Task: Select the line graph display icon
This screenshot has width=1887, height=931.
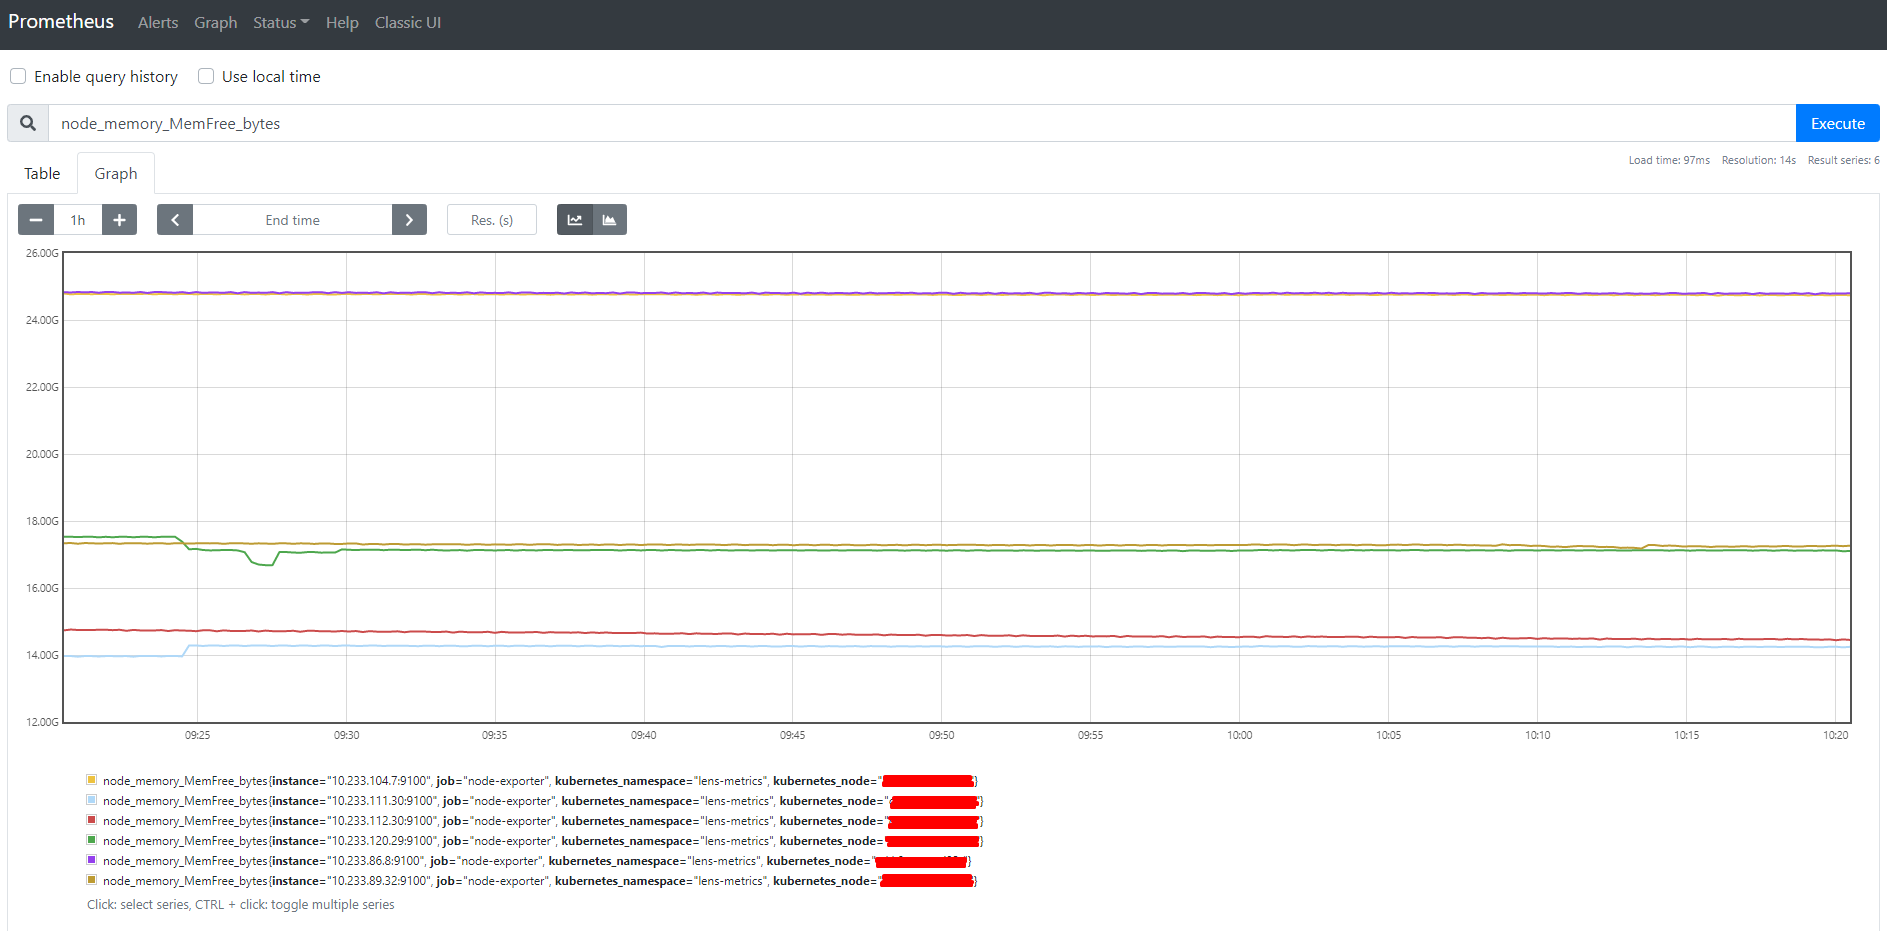Action: point(575,219)
